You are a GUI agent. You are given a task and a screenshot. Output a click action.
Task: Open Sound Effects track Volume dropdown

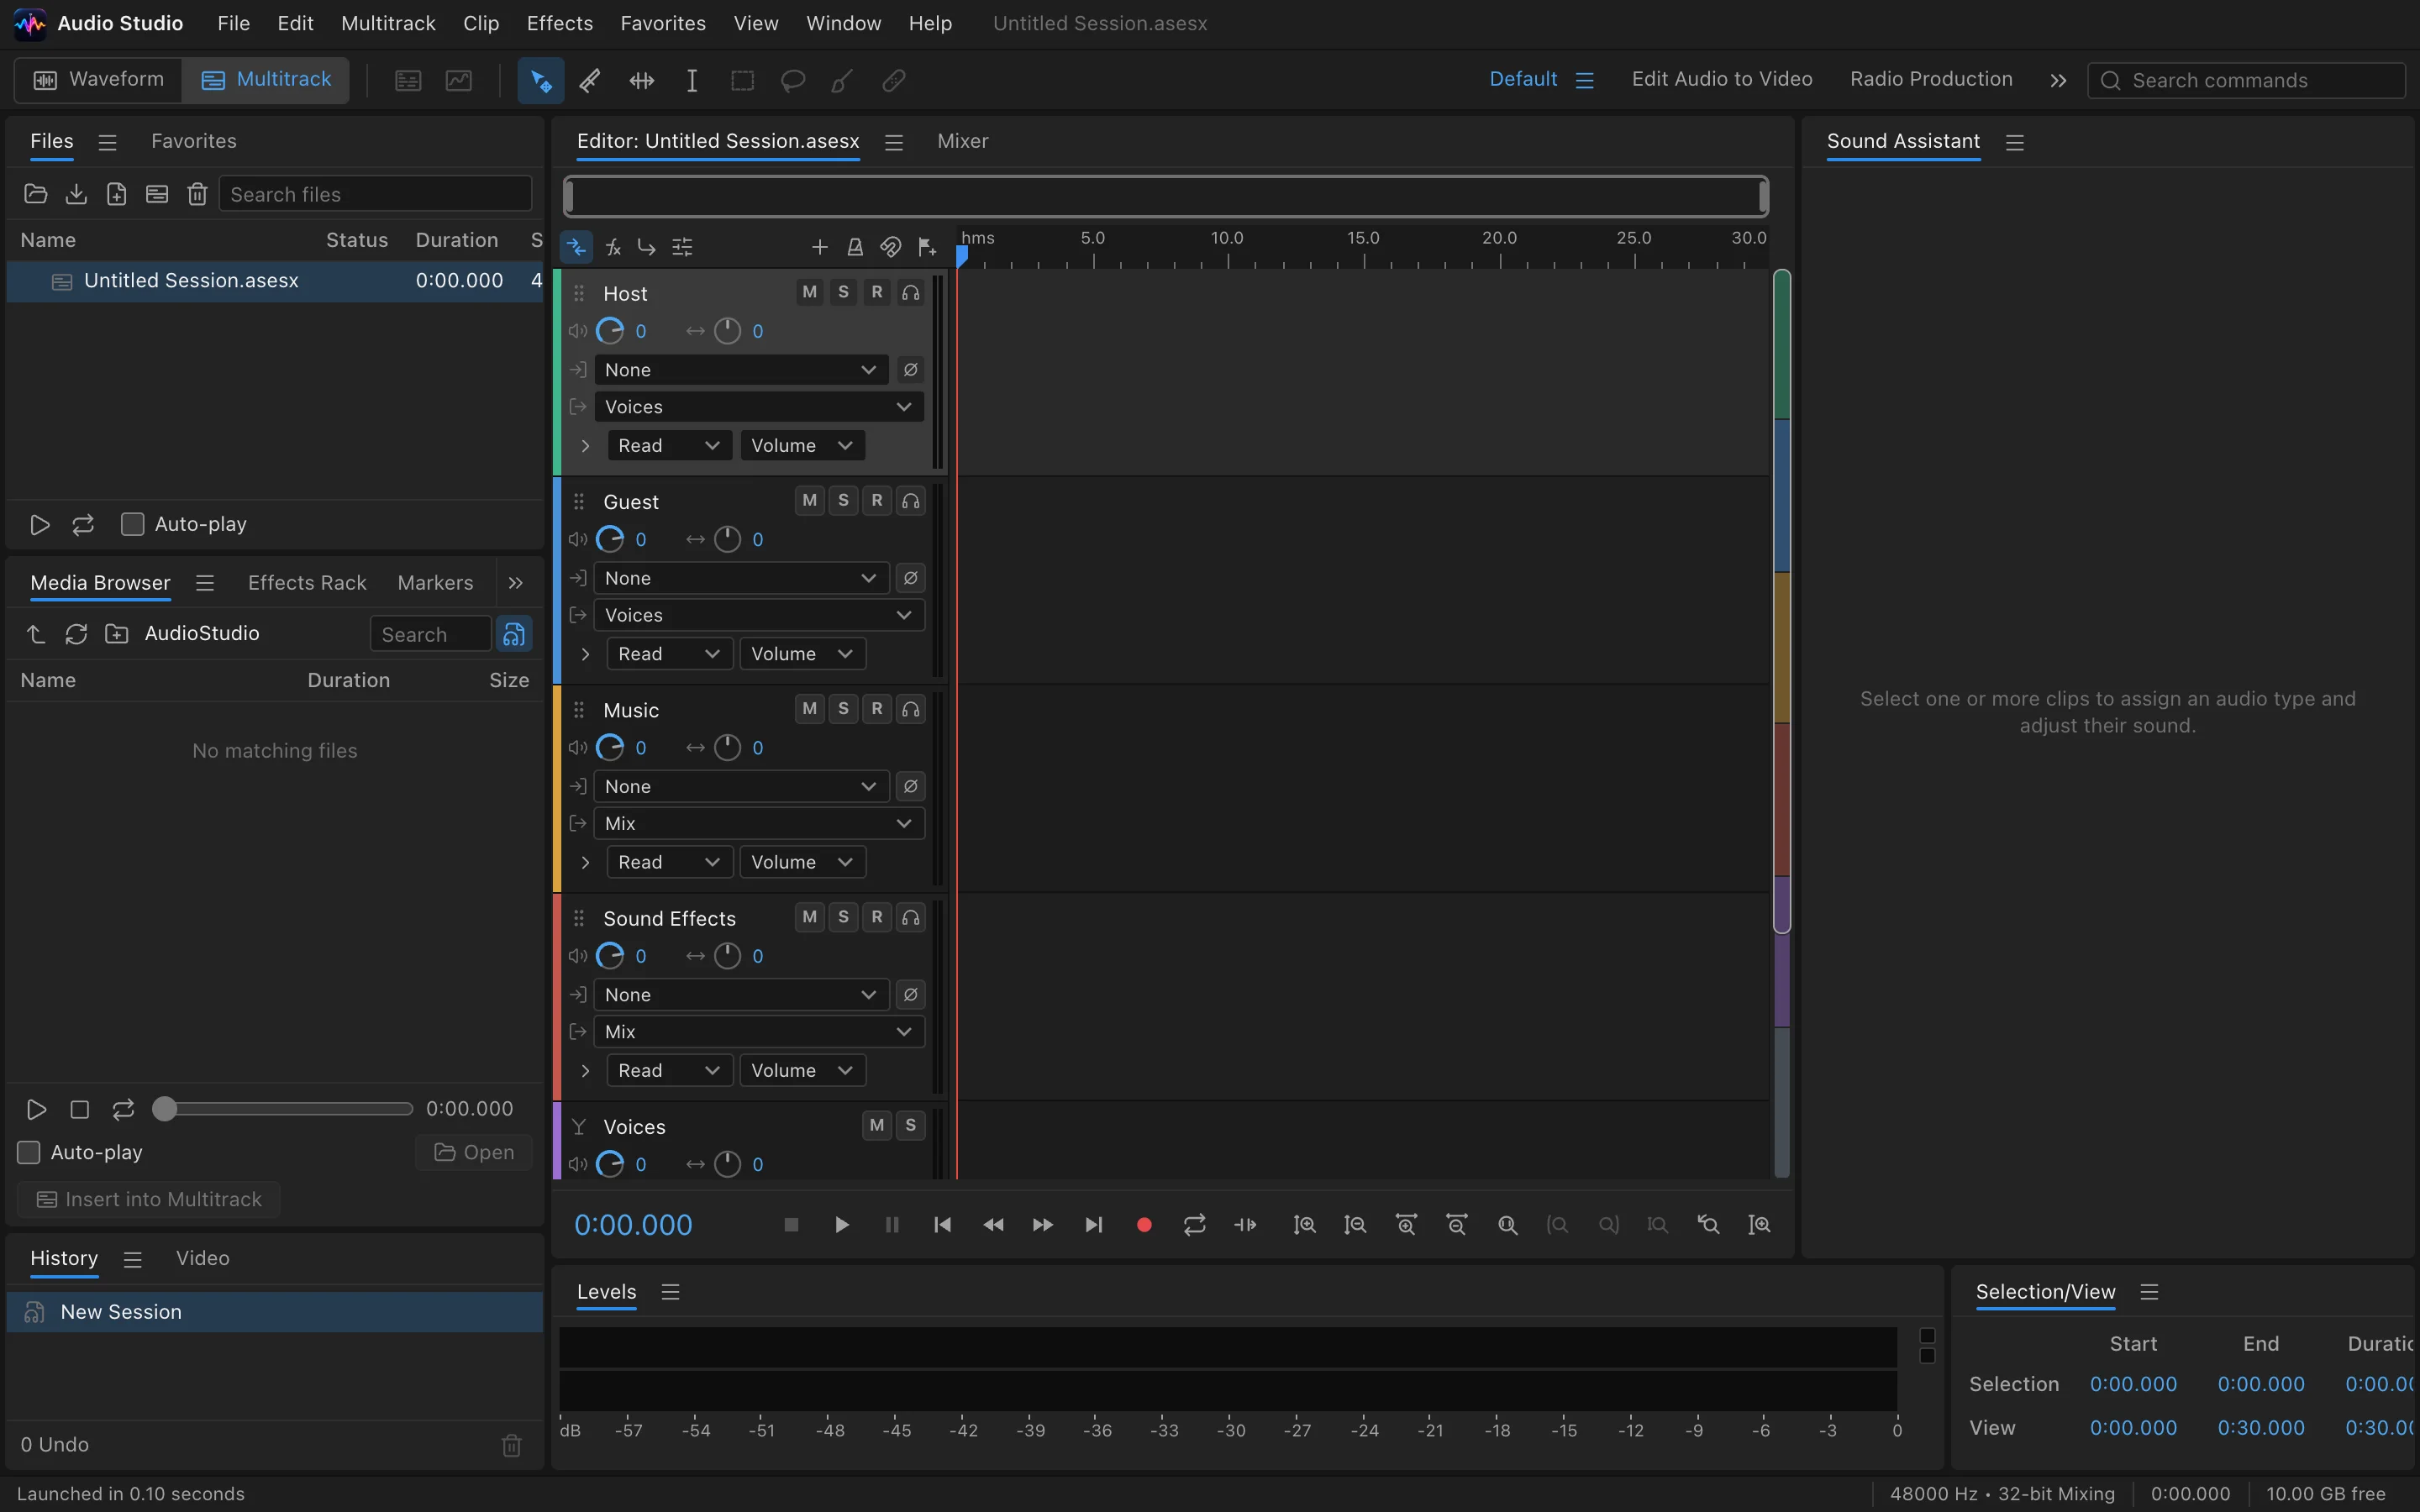point(802,1071)
